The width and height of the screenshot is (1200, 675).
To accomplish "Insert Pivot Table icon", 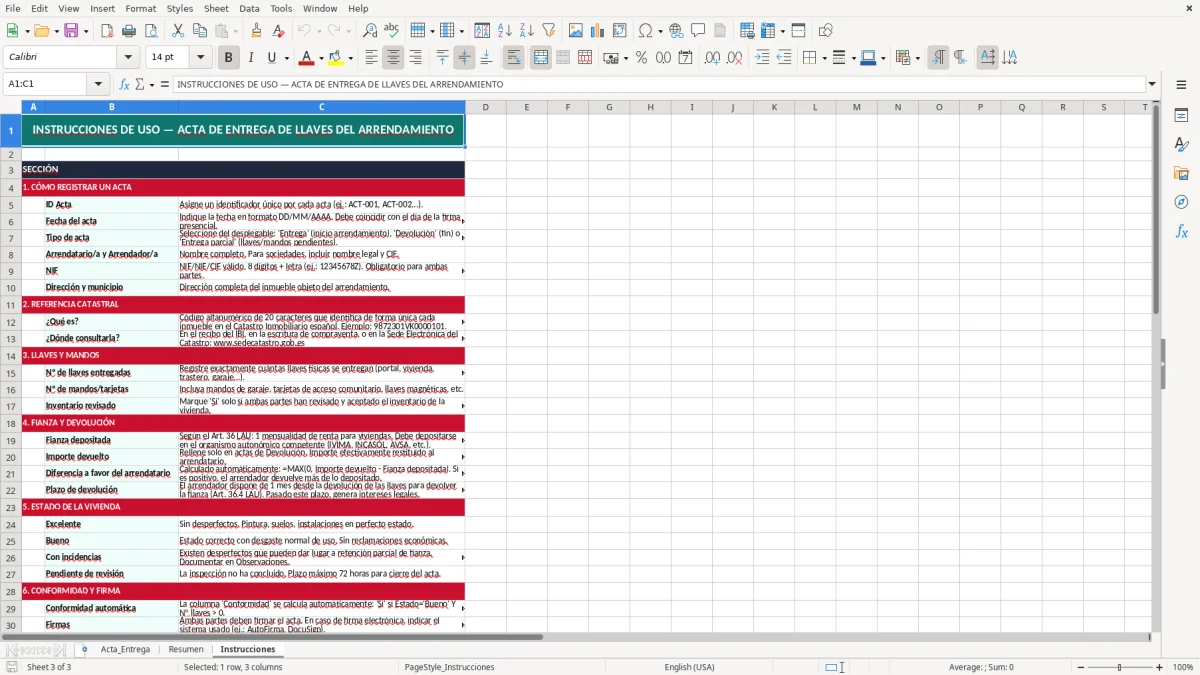I will [620, 31].
